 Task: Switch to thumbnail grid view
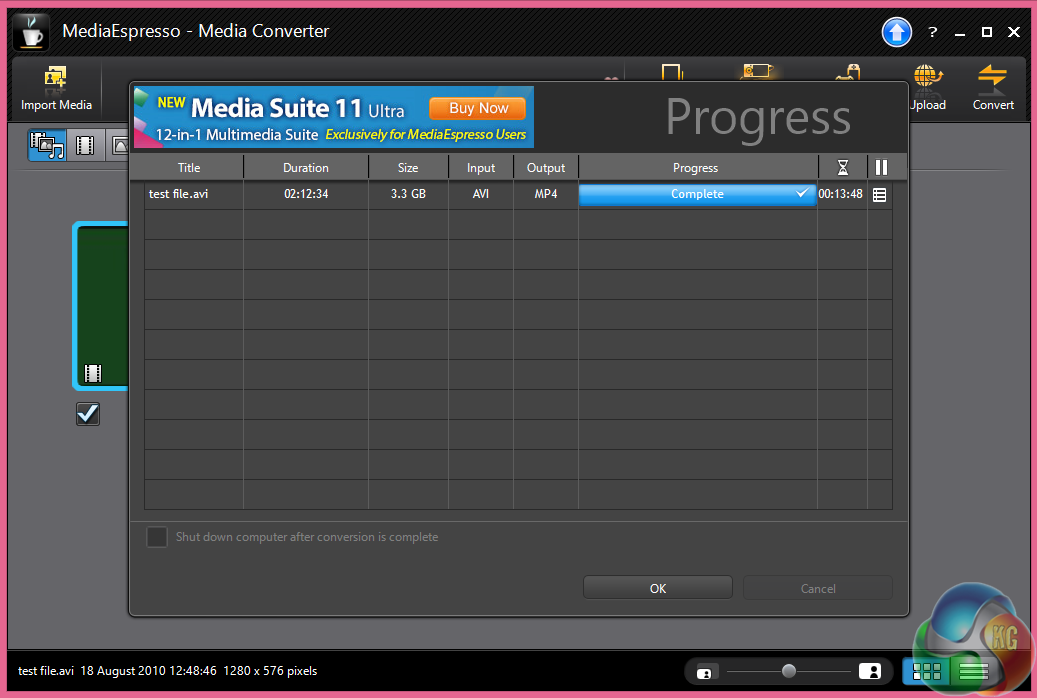[x=926, y=672]
